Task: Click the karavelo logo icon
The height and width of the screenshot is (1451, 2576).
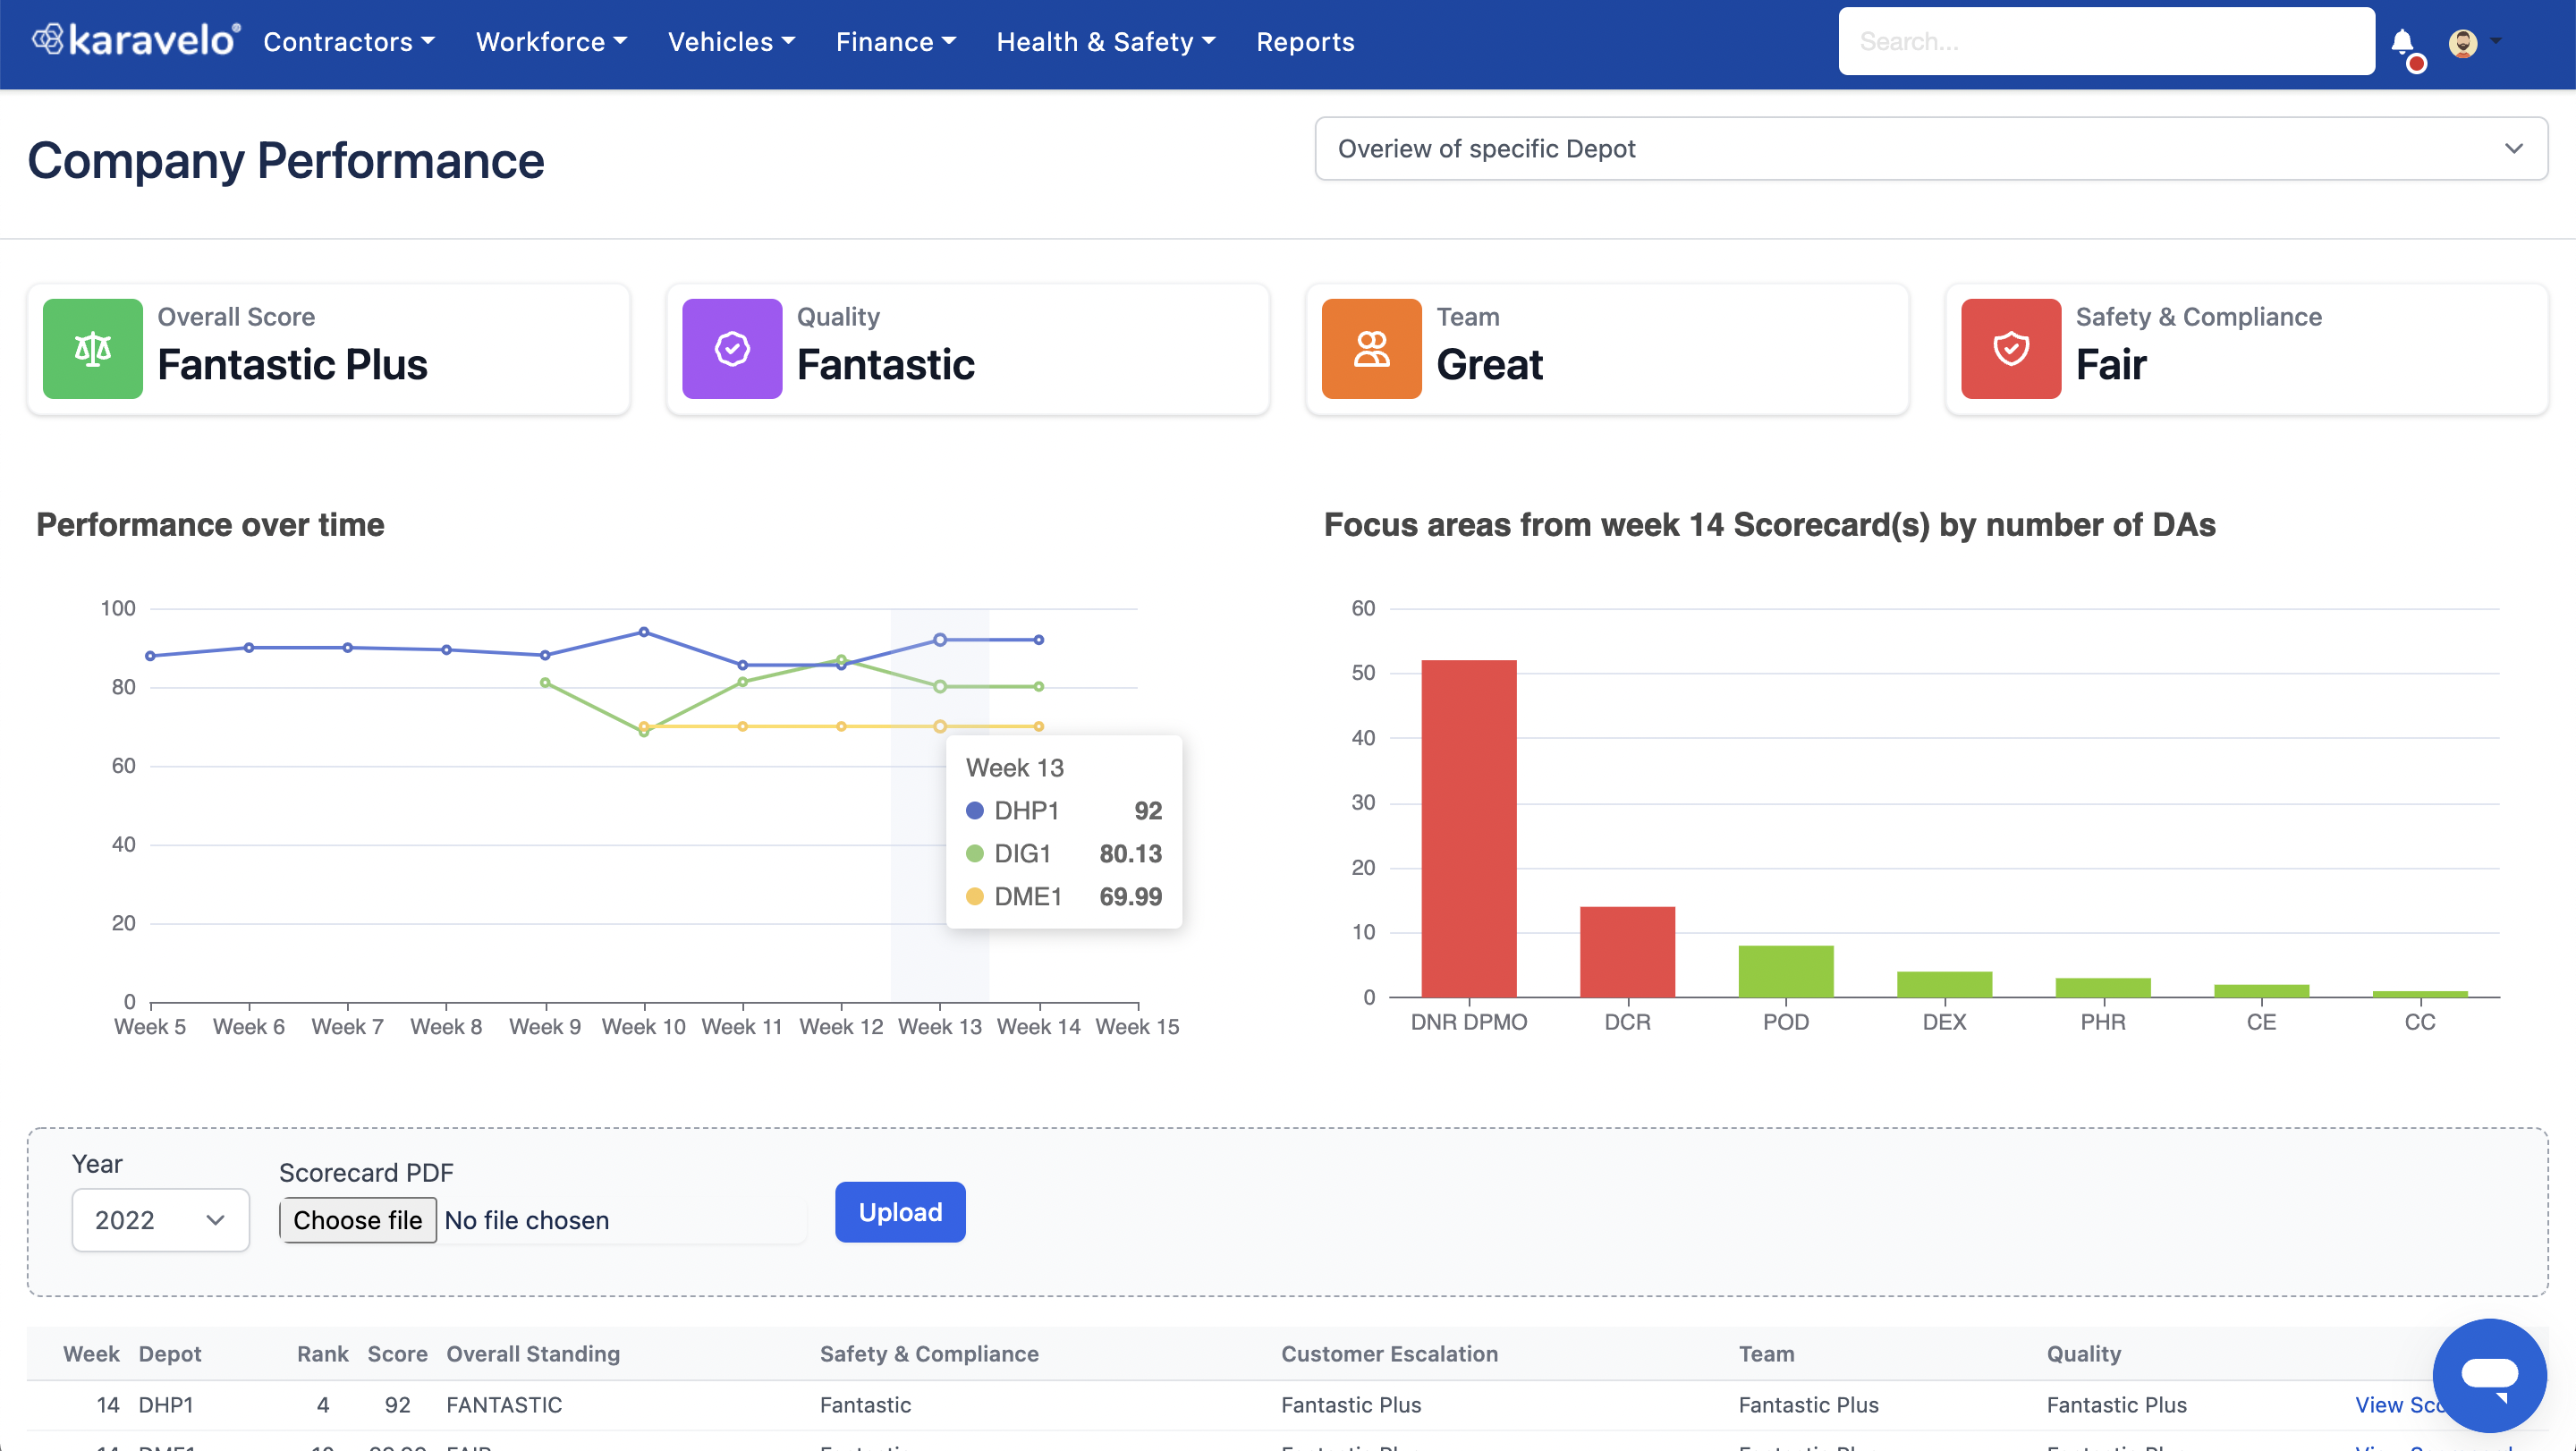Action: [x=47, y=40]
